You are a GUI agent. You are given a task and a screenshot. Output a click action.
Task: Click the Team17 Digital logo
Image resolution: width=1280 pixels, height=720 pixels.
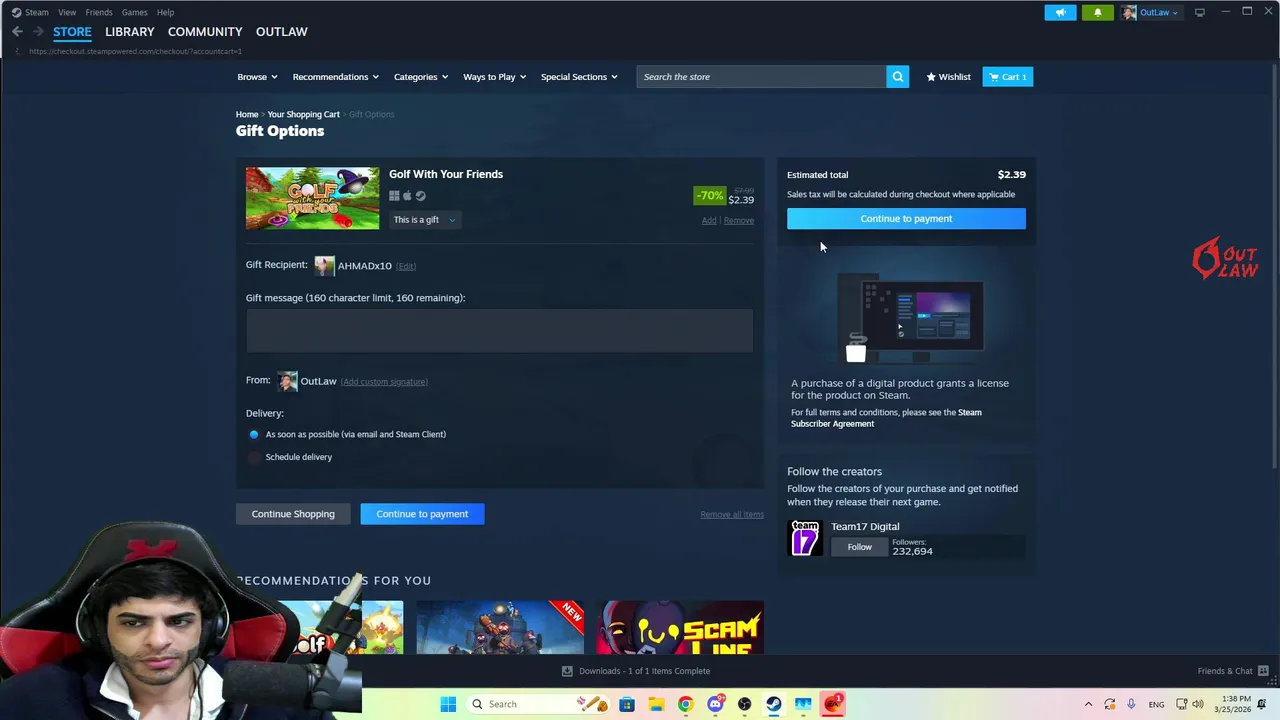(805, 538)
